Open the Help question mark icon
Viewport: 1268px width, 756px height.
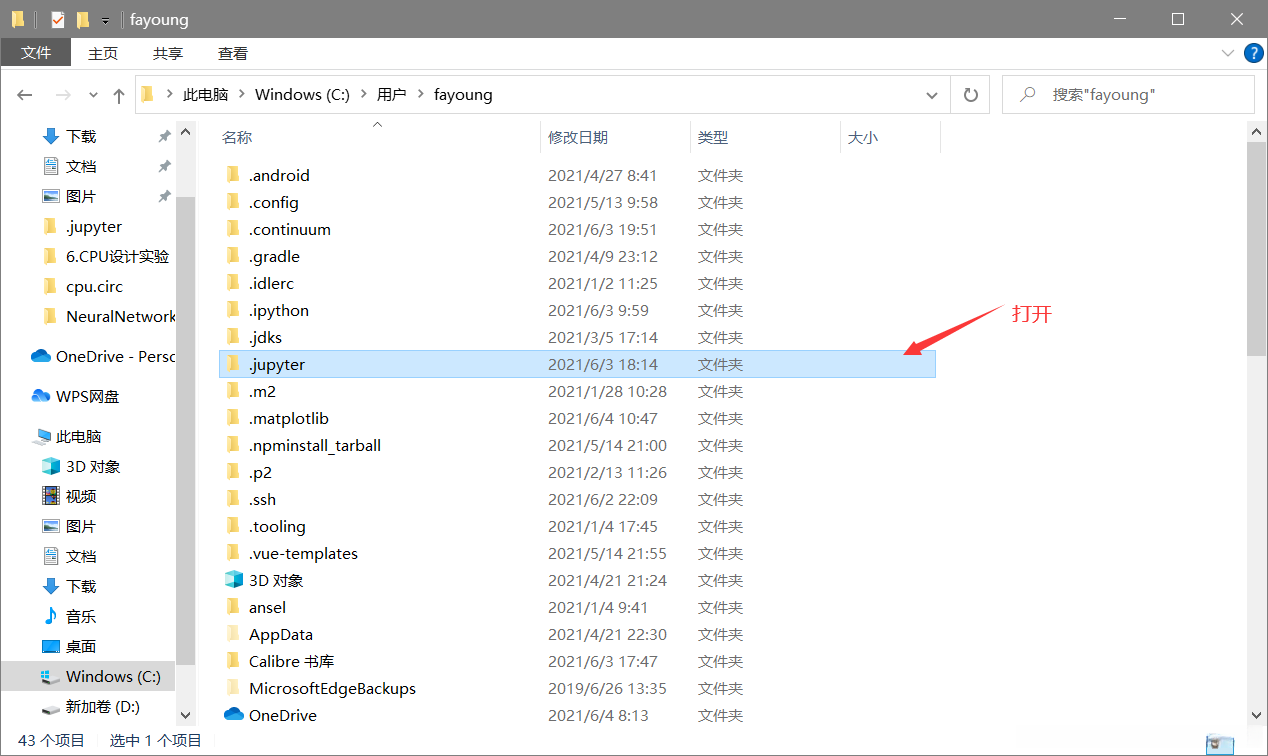(x=1252, y=53)
